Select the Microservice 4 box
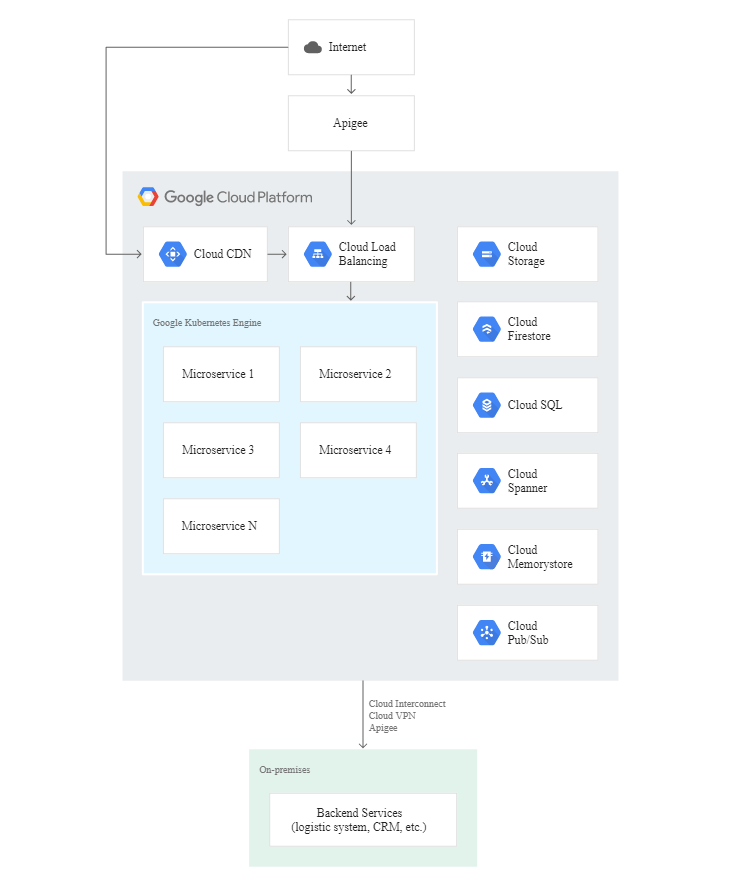 [x=358, y=450]
